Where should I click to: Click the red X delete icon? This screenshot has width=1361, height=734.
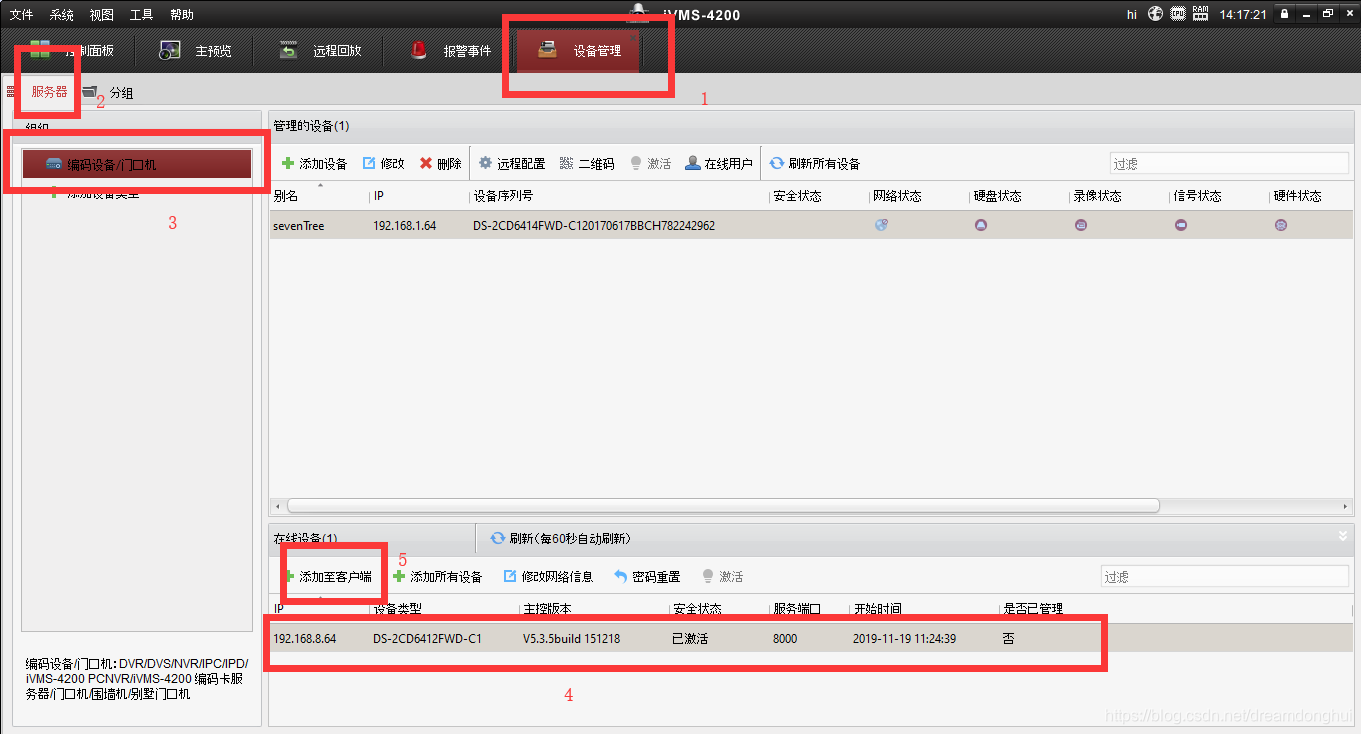(x=426, y=163)
